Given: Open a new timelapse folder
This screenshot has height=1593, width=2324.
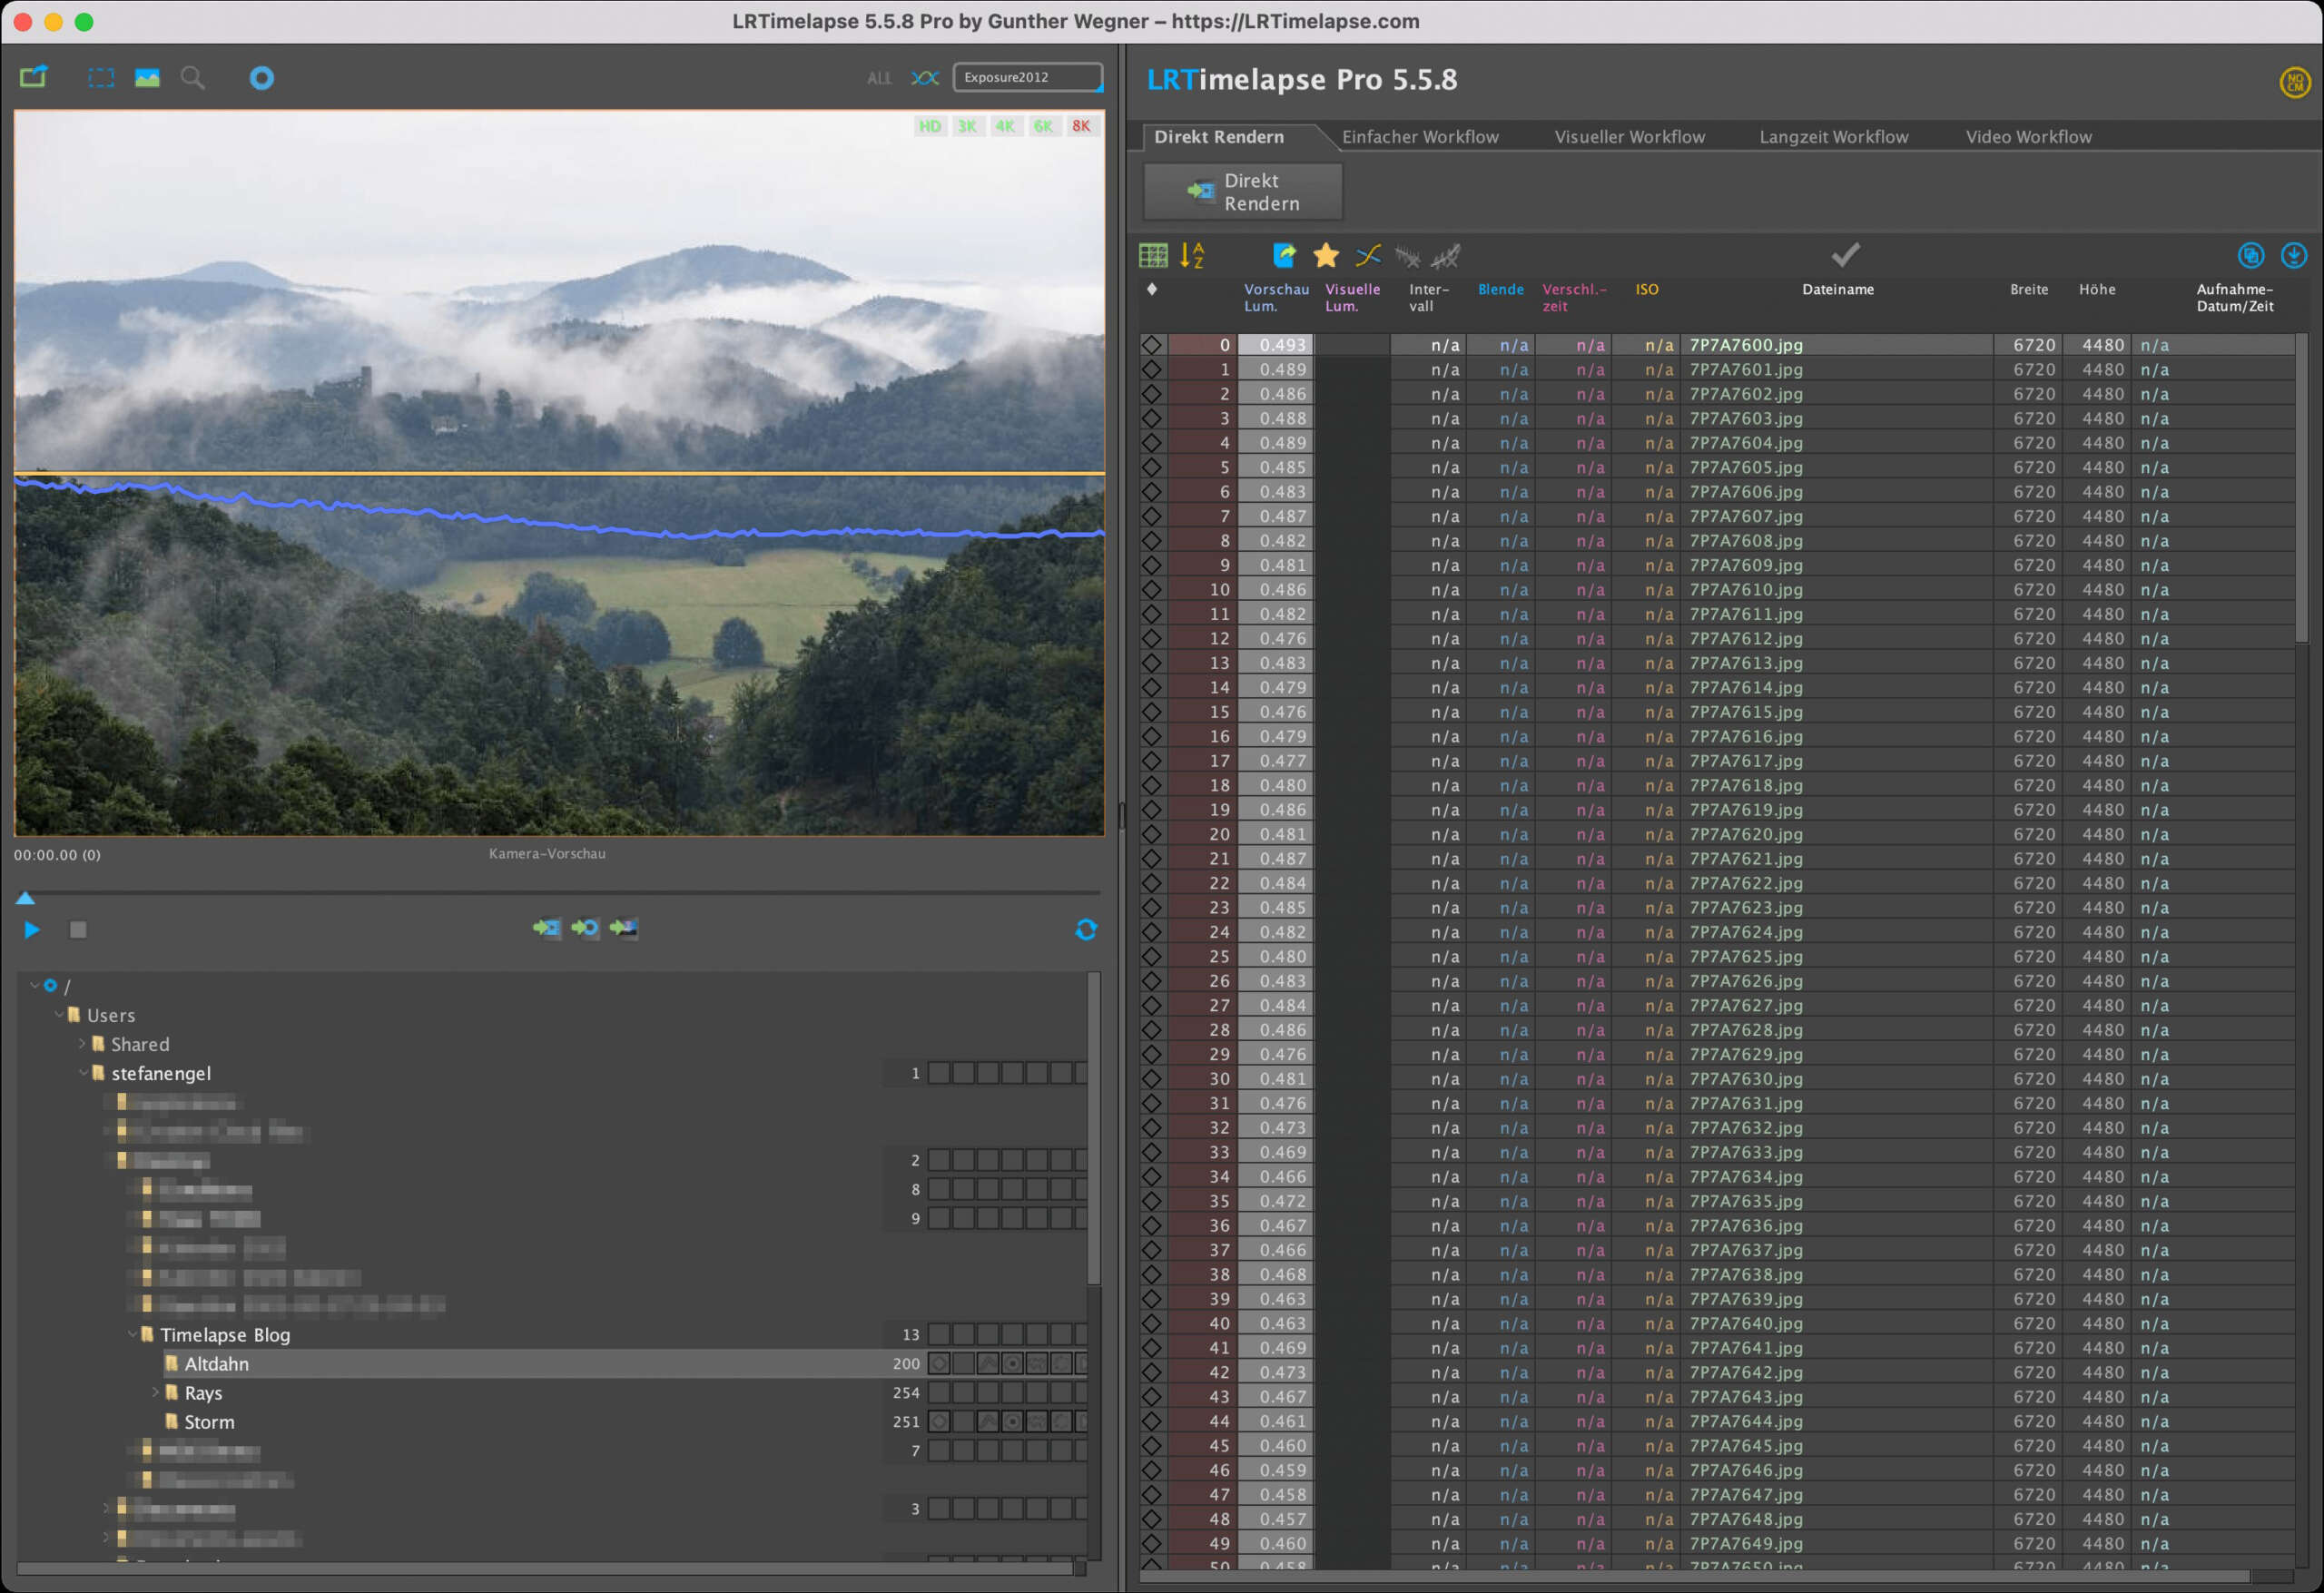Looking at the screenshot, I should 33,77.
